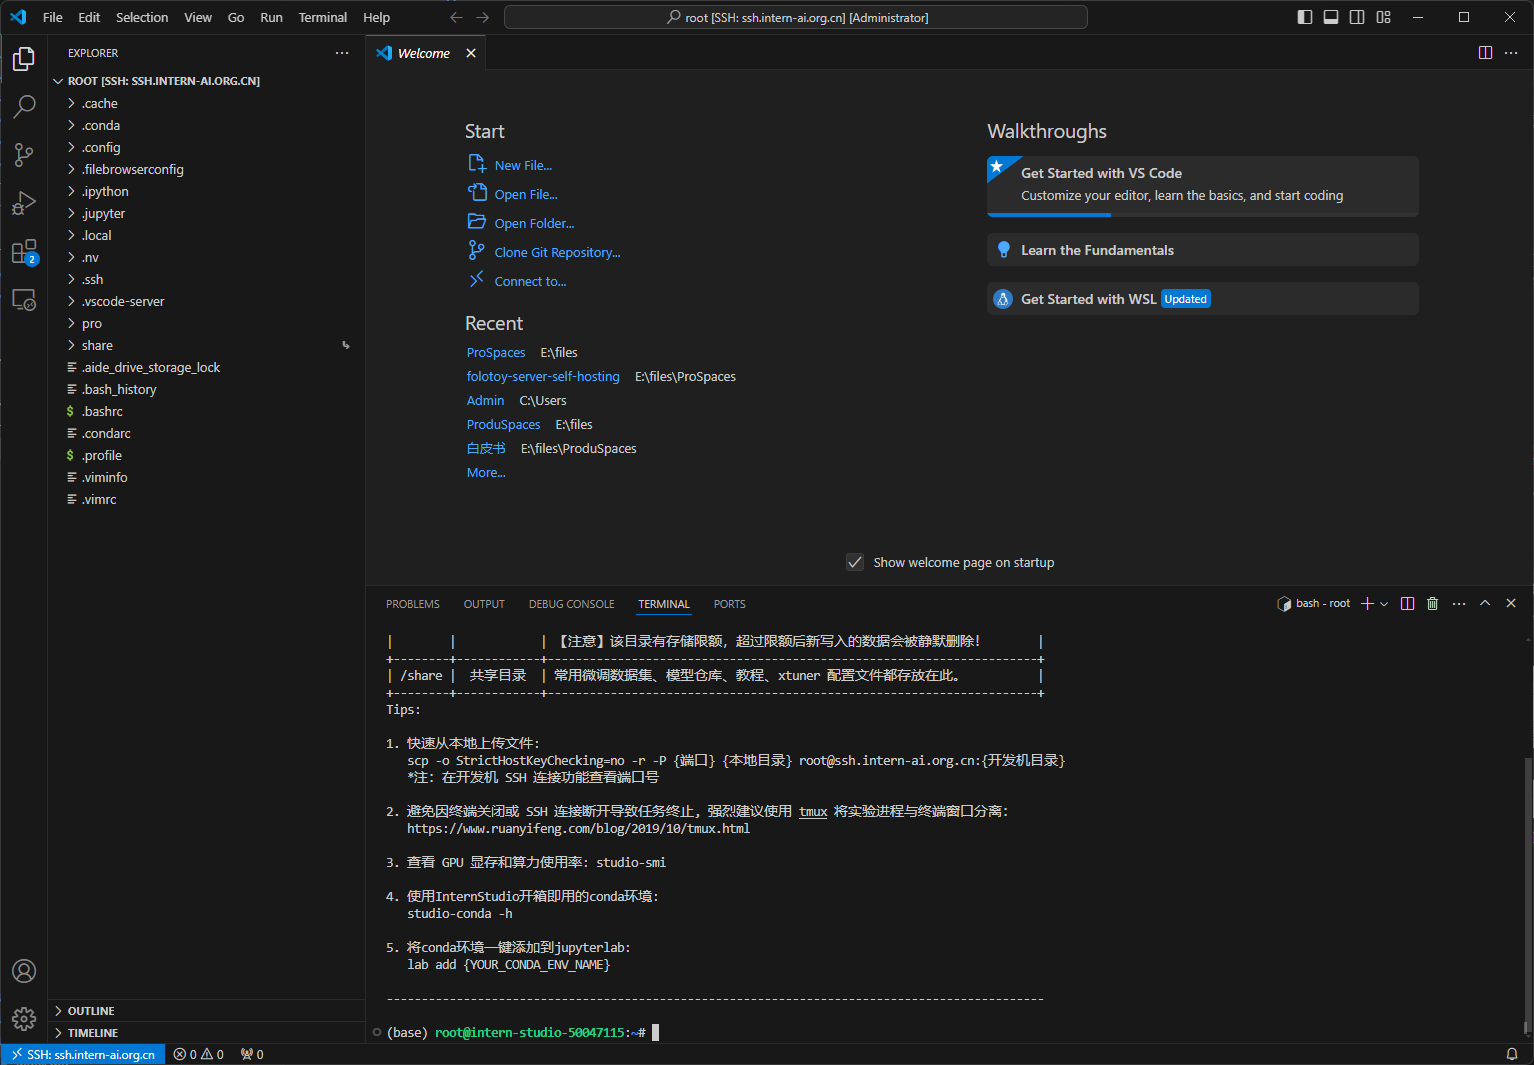Toggle the secondary side bar layout icon
This screenshot has width=1534, height=1065.
coord(1357,17)
